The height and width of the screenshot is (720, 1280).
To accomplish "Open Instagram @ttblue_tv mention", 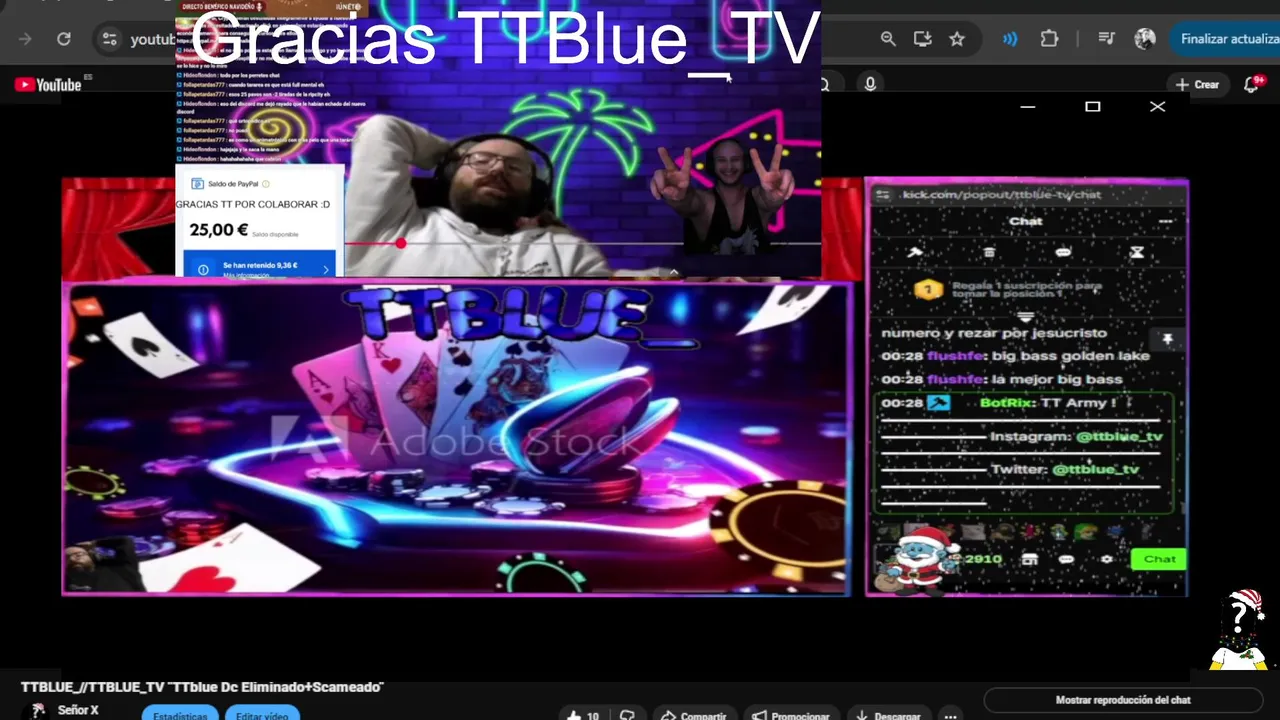I will tap(1119, 437).
